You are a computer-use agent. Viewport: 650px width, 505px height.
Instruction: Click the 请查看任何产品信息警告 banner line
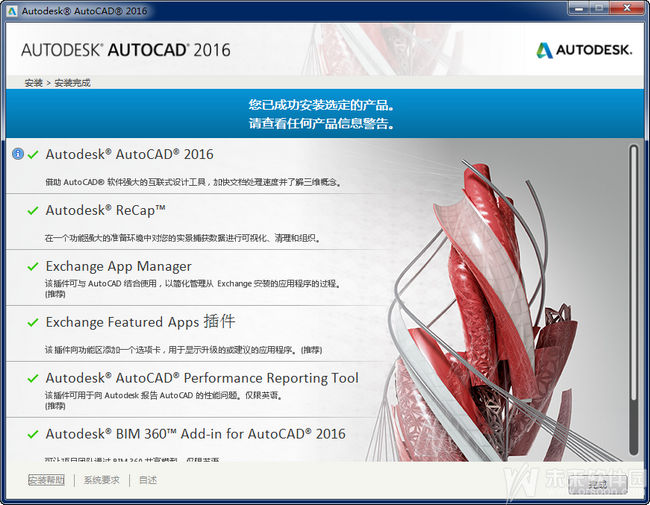click(321, 123)
